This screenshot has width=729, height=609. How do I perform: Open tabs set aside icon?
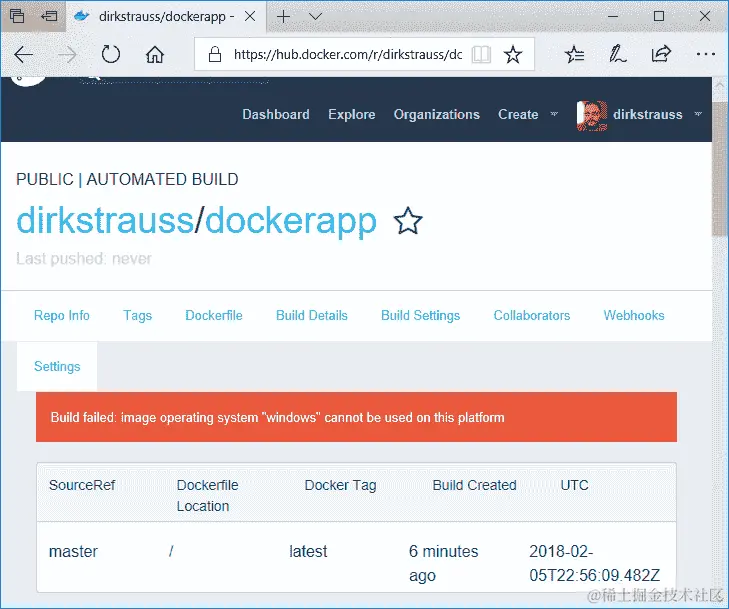tap(17, 16)
